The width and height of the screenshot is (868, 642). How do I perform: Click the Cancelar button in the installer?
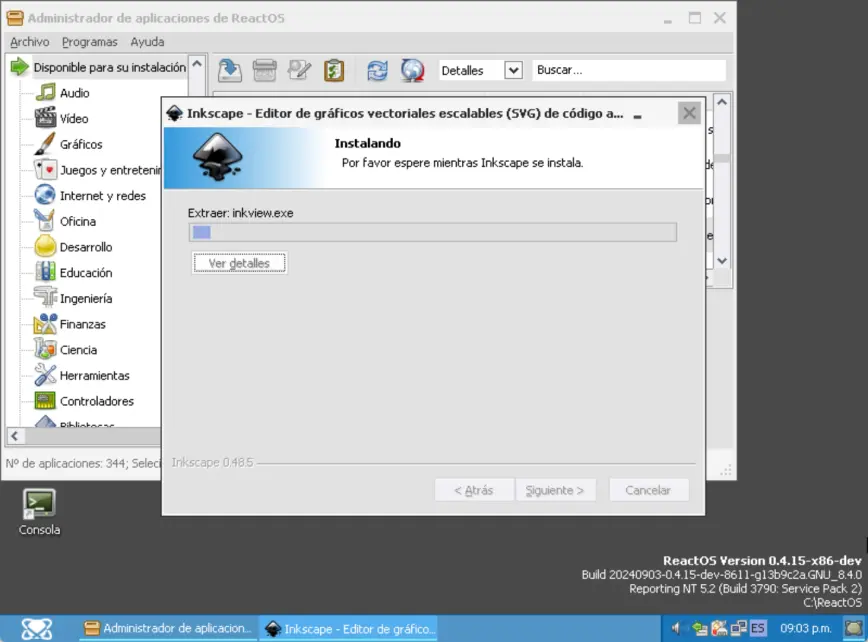click(648, 490)
